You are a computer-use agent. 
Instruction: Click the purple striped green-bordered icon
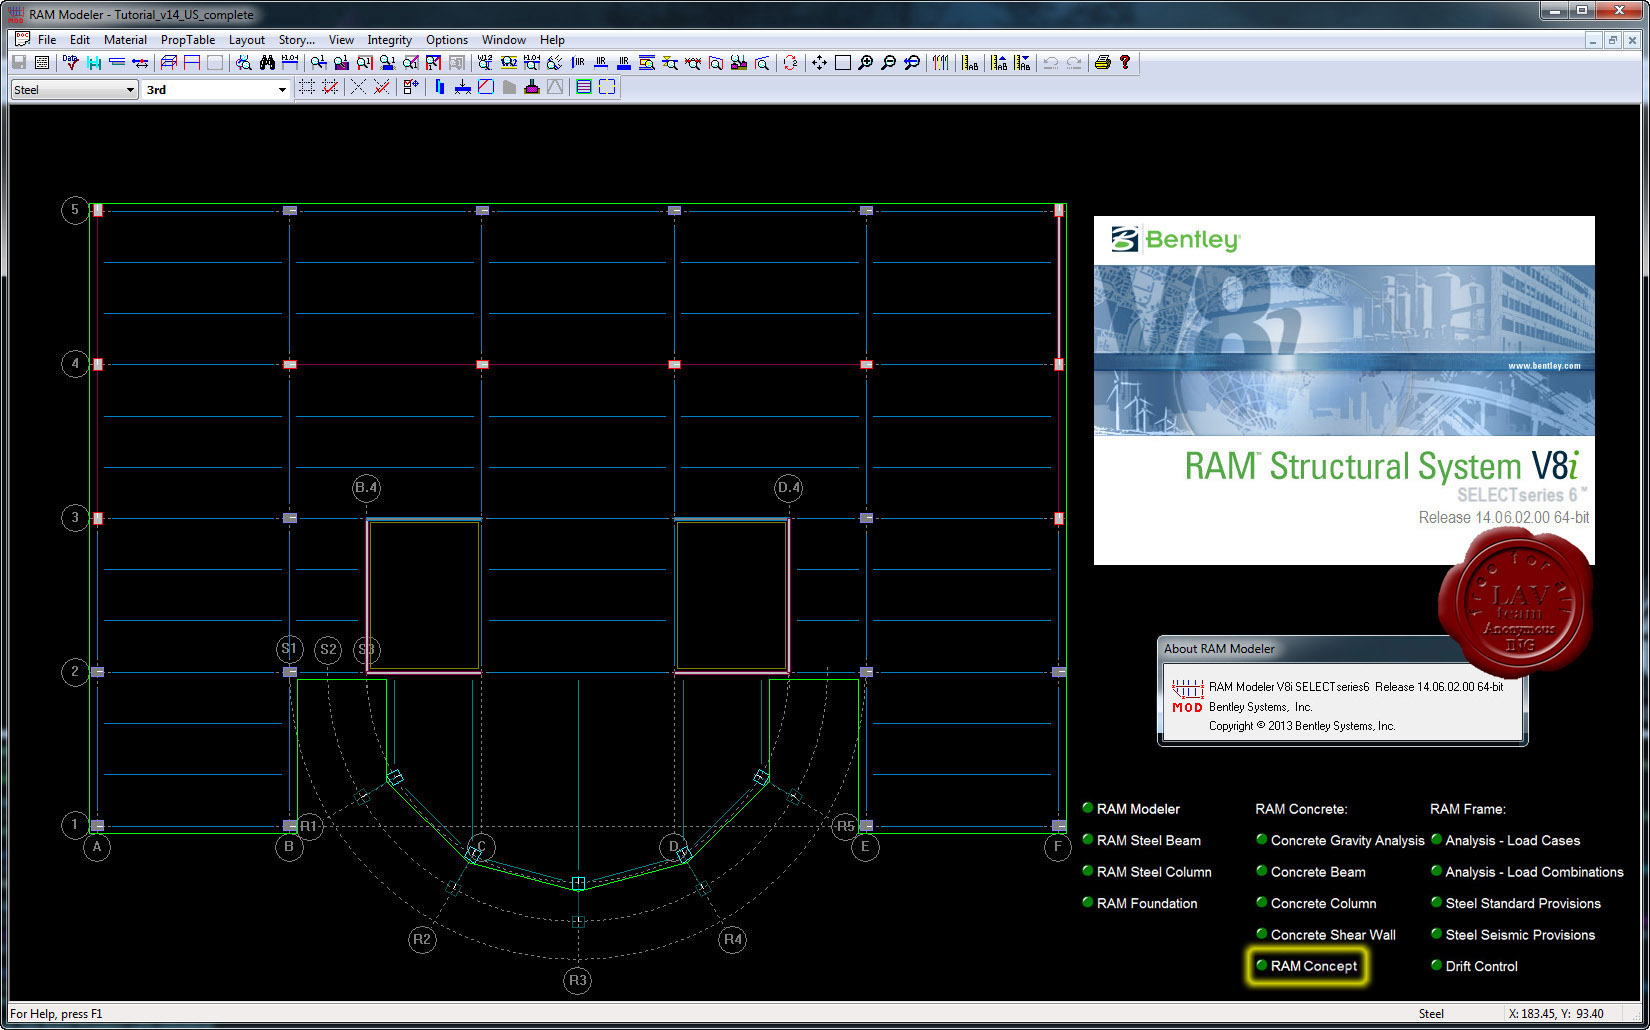584,87
